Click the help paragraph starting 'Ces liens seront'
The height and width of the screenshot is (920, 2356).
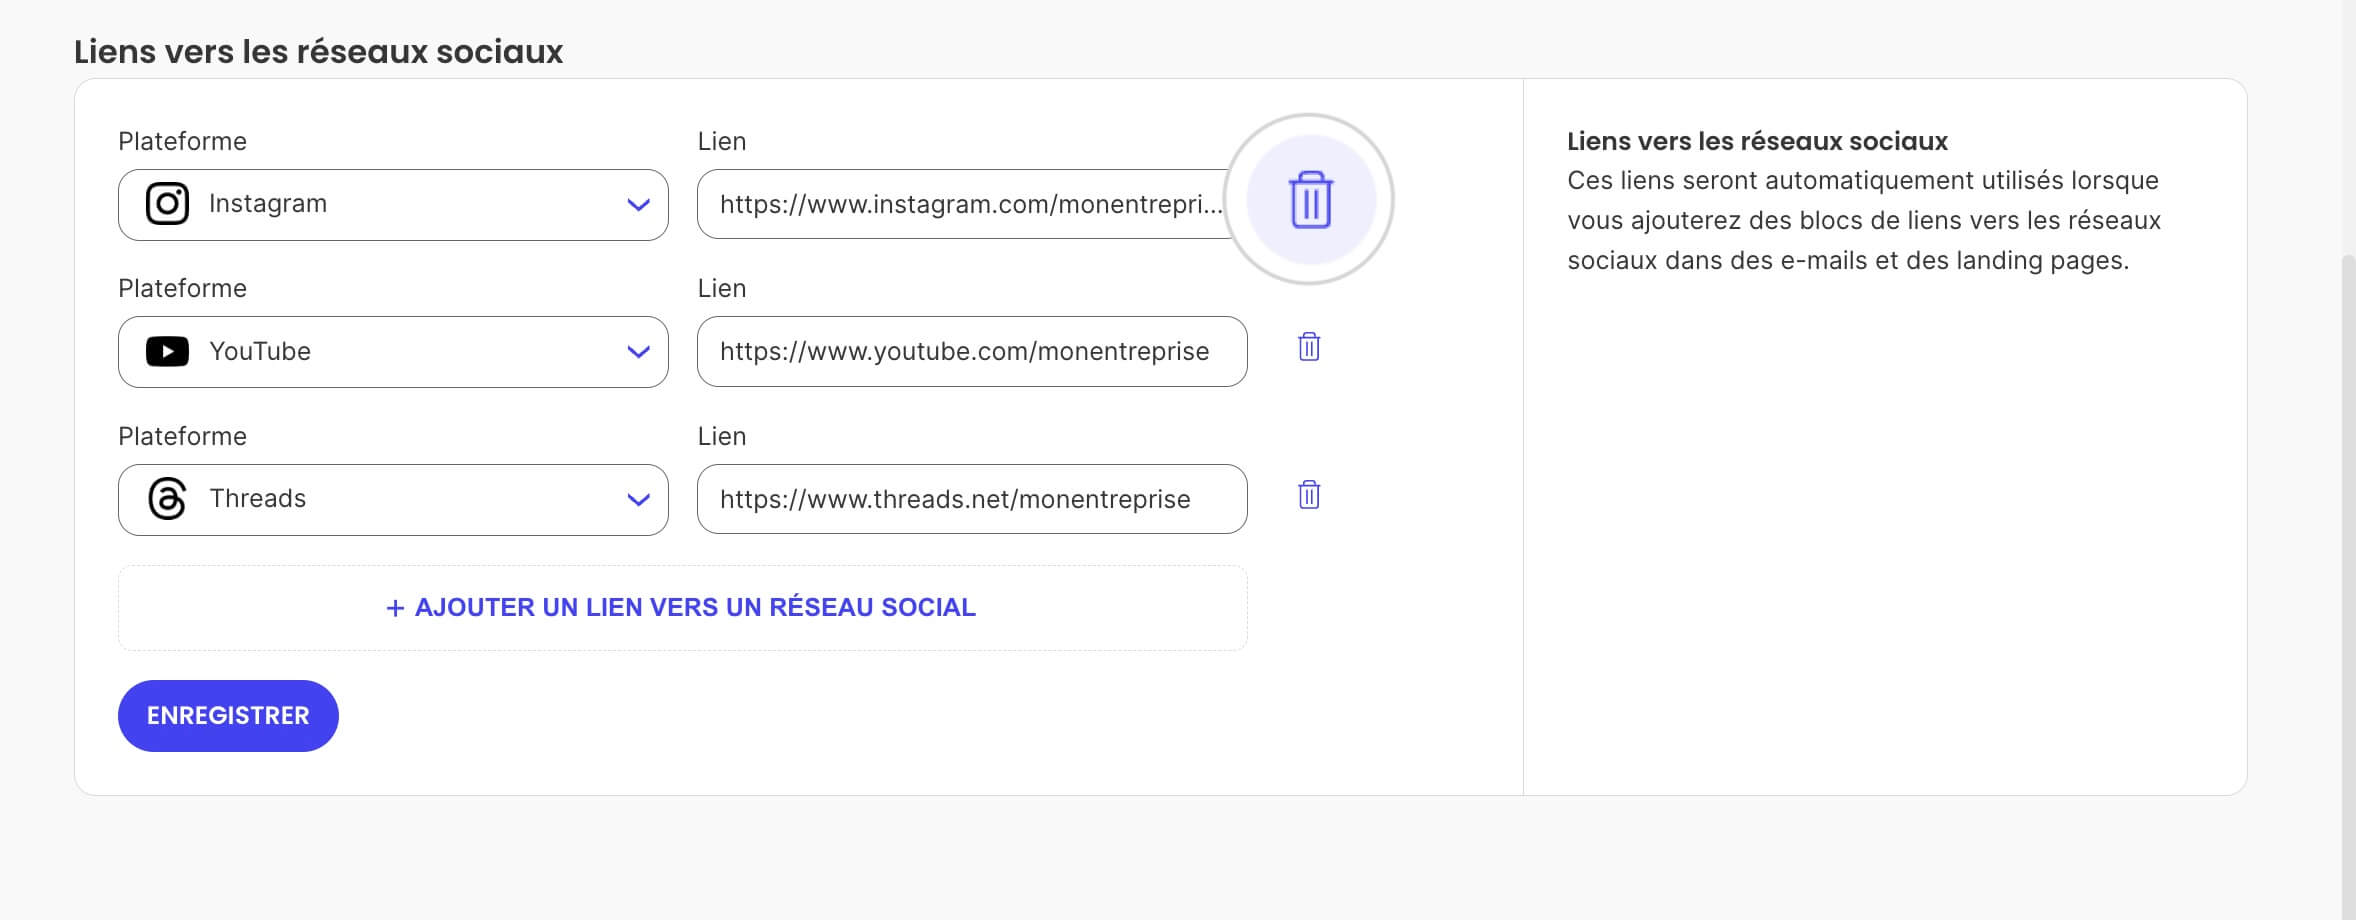pos(1864,220)
